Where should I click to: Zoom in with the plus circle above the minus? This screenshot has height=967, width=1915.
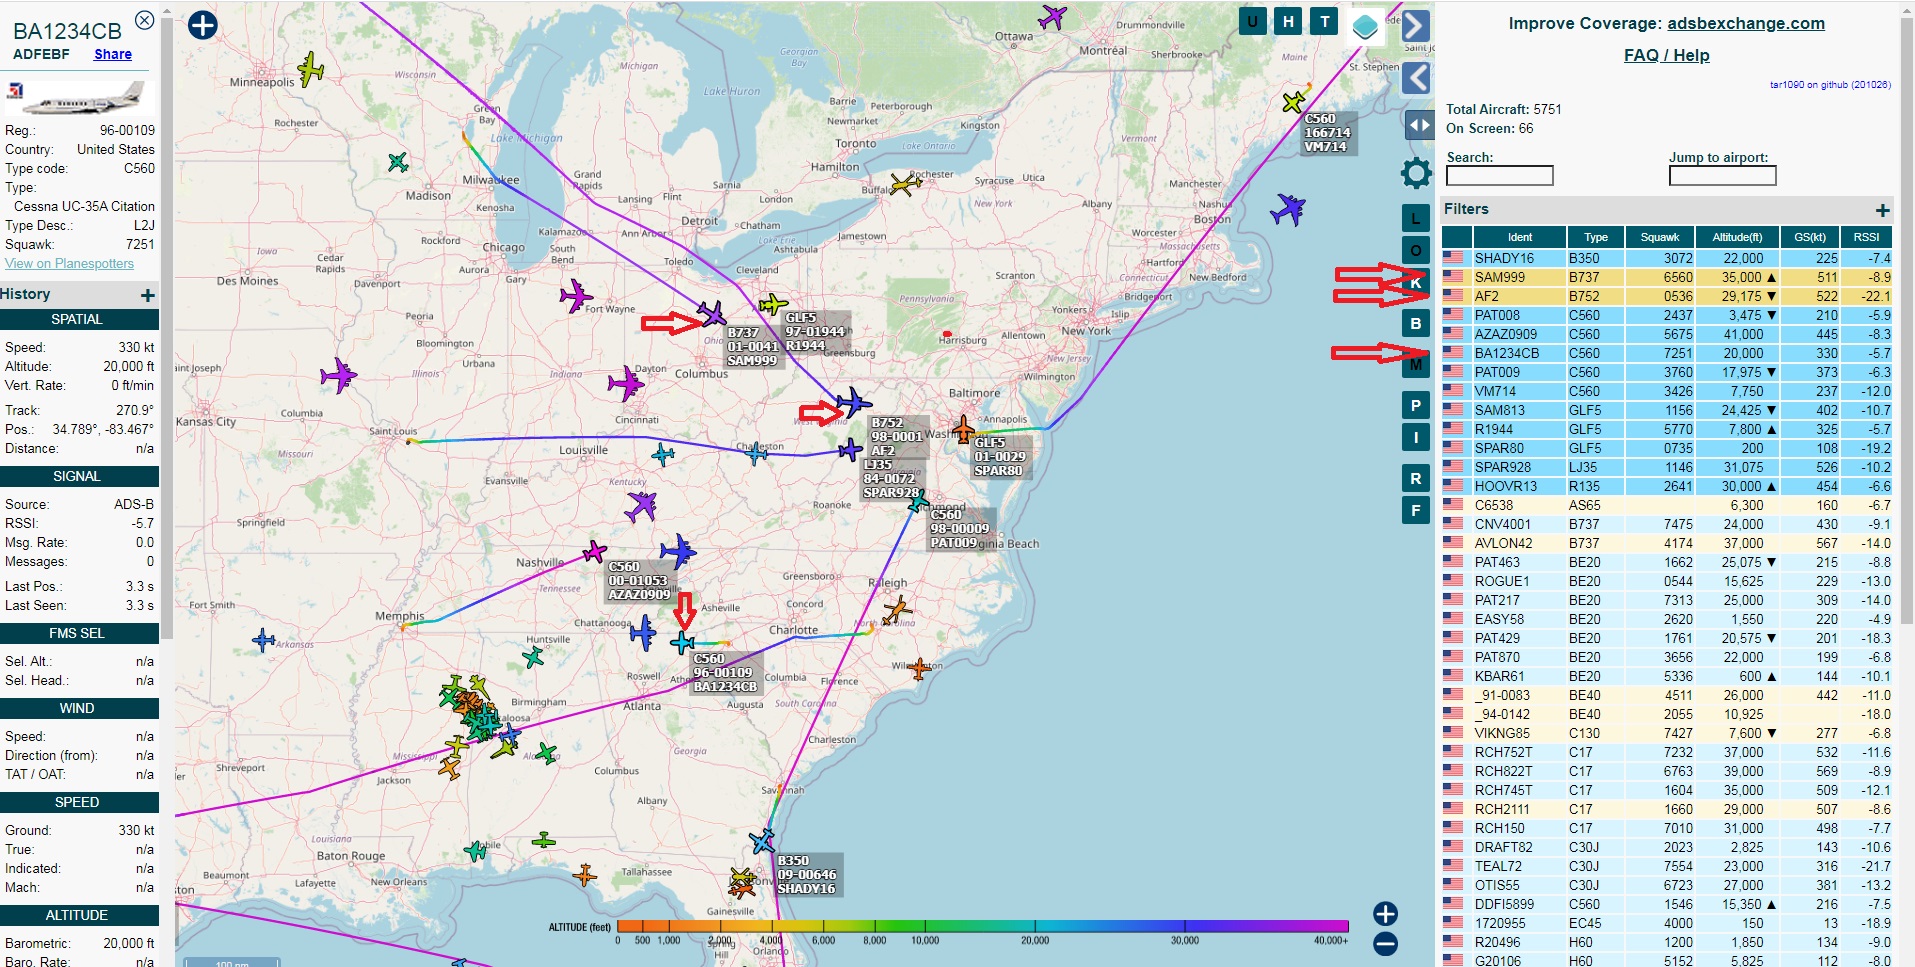1385,913
